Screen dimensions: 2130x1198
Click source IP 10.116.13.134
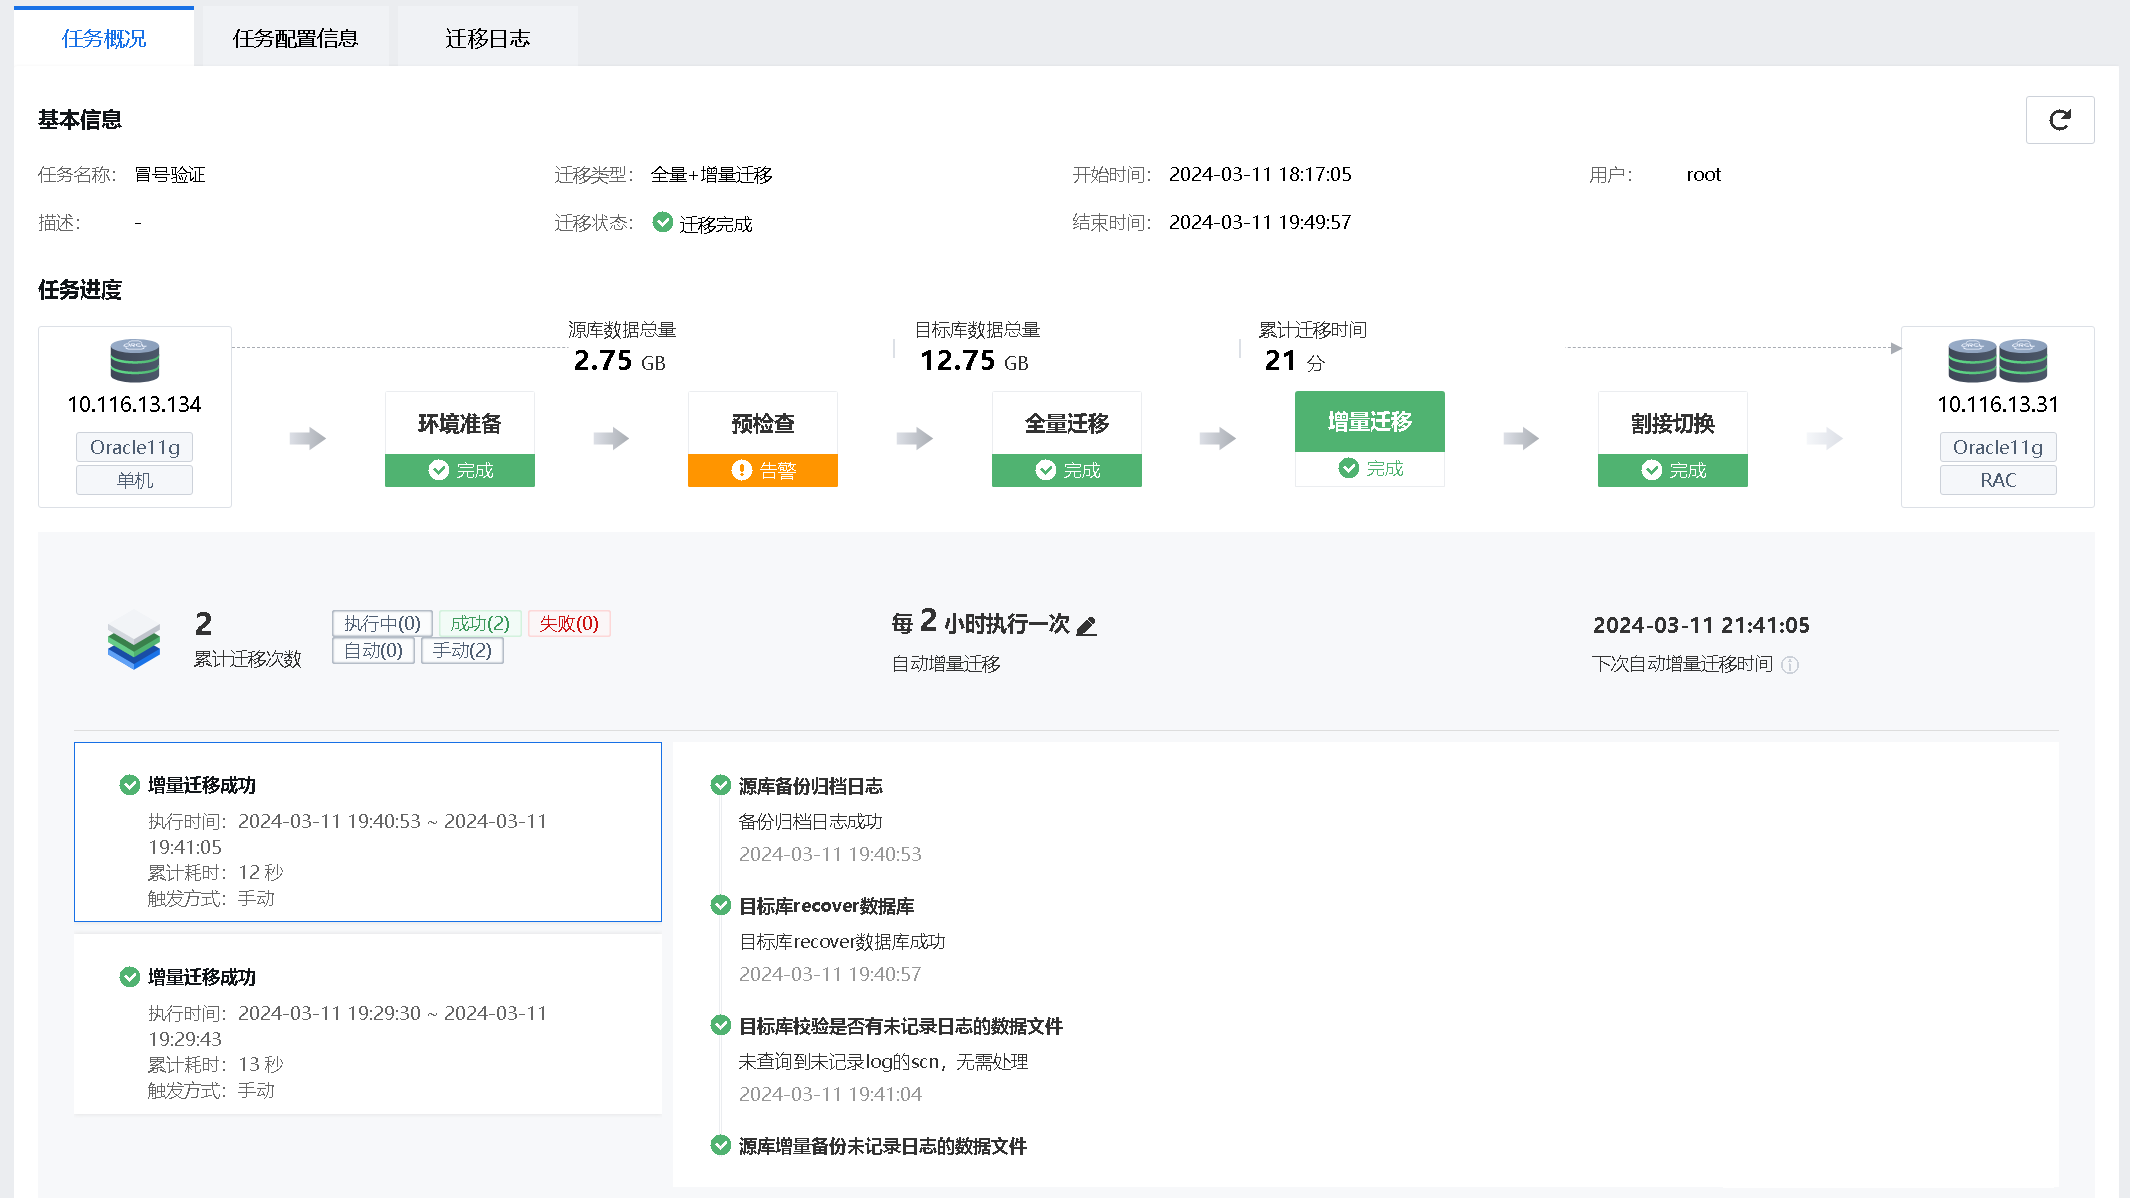[x=134, y=404]
